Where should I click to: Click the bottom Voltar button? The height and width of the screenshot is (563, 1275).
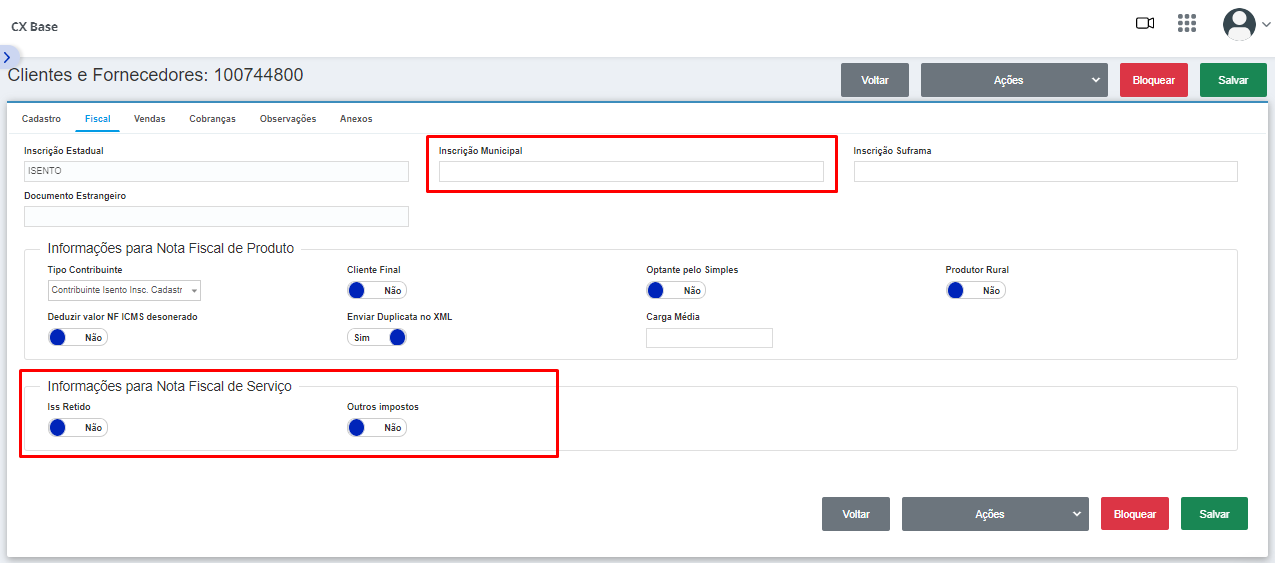coord(856,514)
